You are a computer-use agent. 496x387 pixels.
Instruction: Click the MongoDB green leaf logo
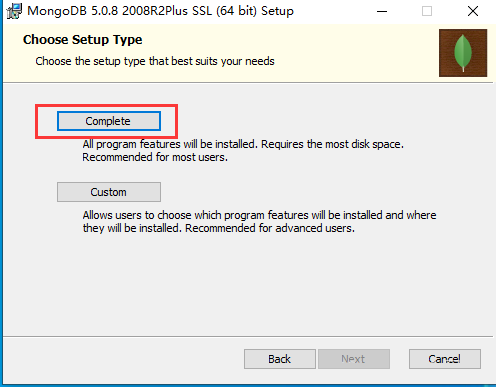click(x=463, y=53)
